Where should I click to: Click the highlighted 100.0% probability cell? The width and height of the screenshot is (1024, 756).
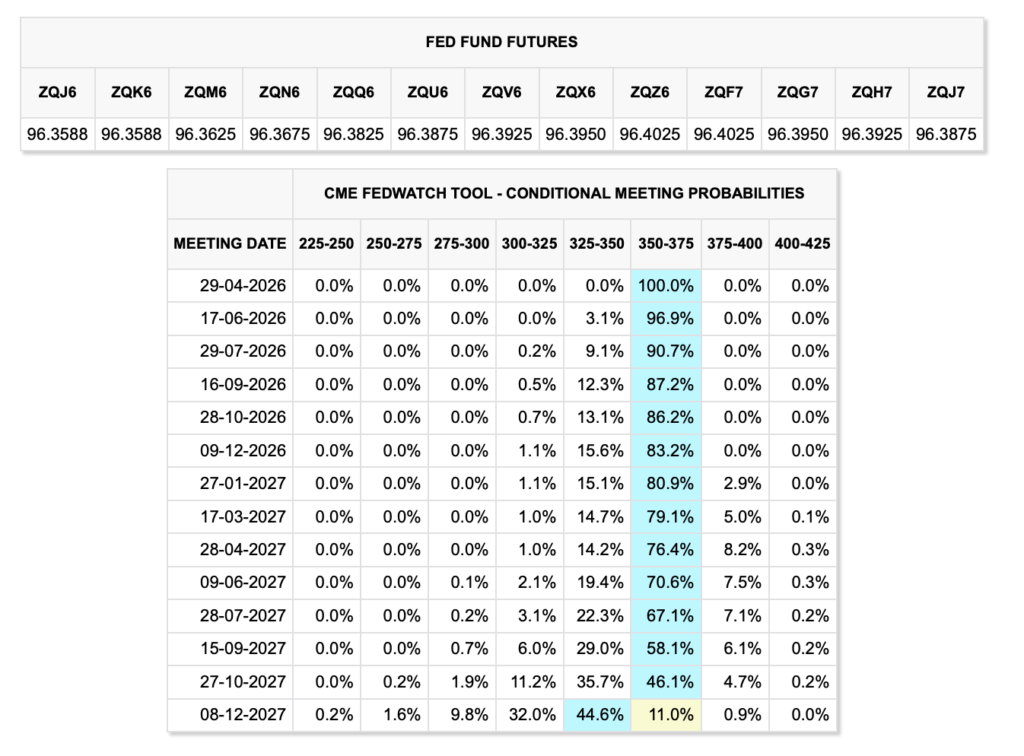[x=666, y=286]
